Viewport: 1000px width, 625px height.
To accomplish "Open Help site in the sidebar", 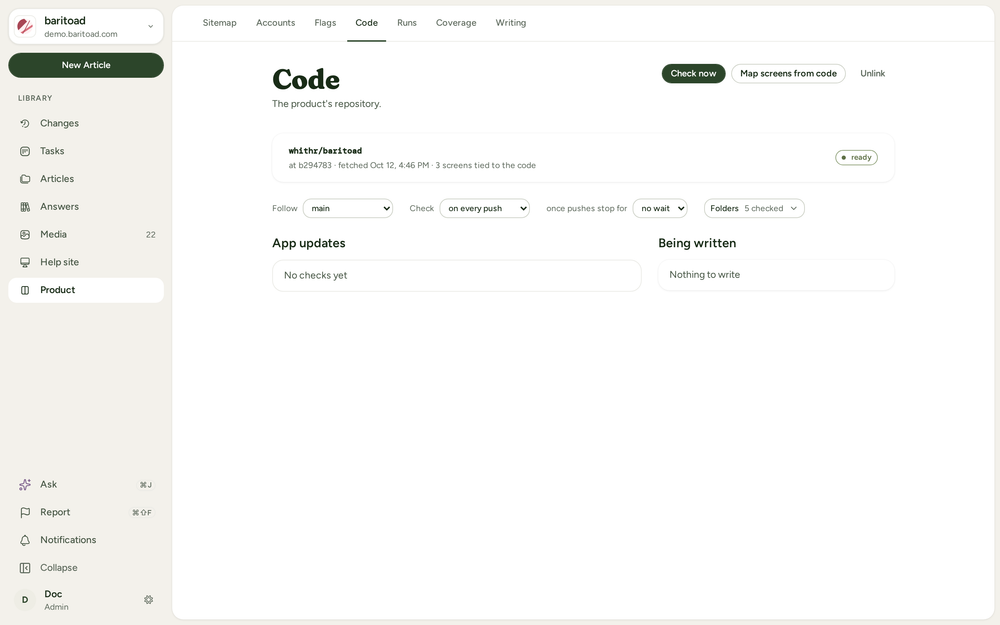I will tap(86, 262).
